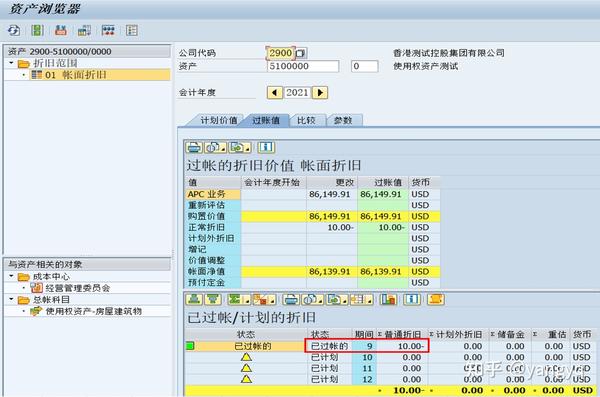Screen dimensions: 600x397
Task: Click the company code field 2900
Action: pyautogui.click(x=280, y=53)
